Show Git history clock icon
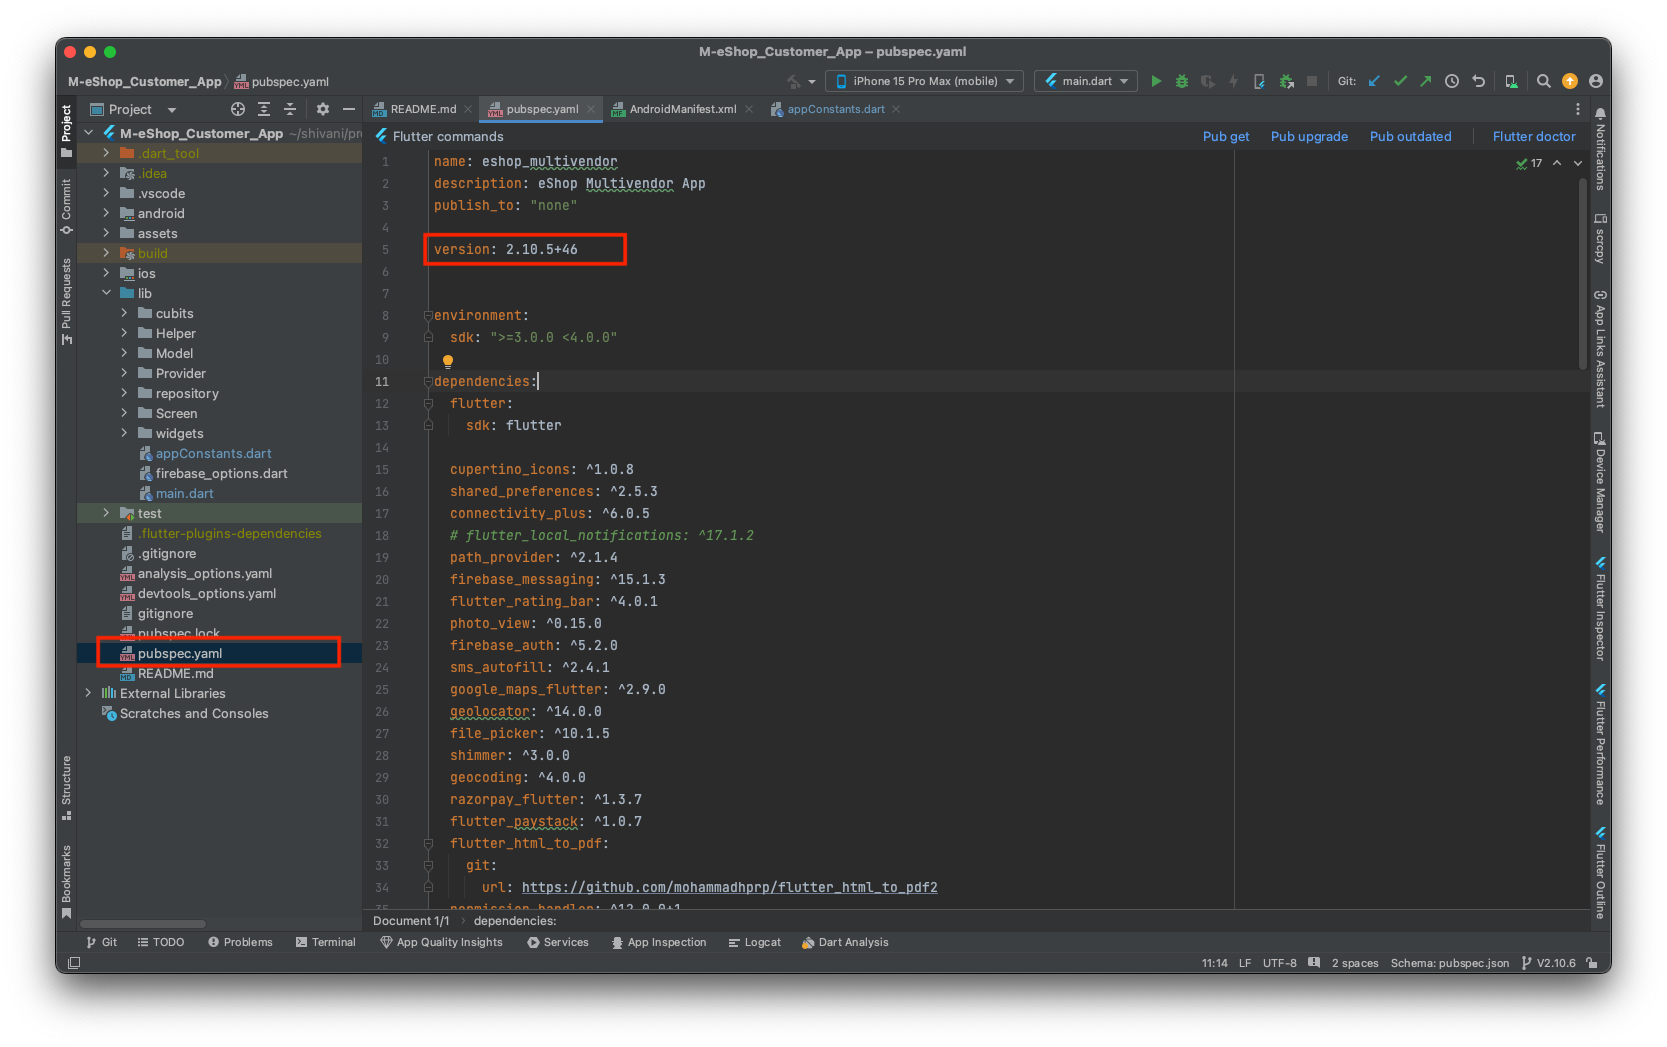Viewport: 1667px width, 1047px height. (x=1452, y=81)
